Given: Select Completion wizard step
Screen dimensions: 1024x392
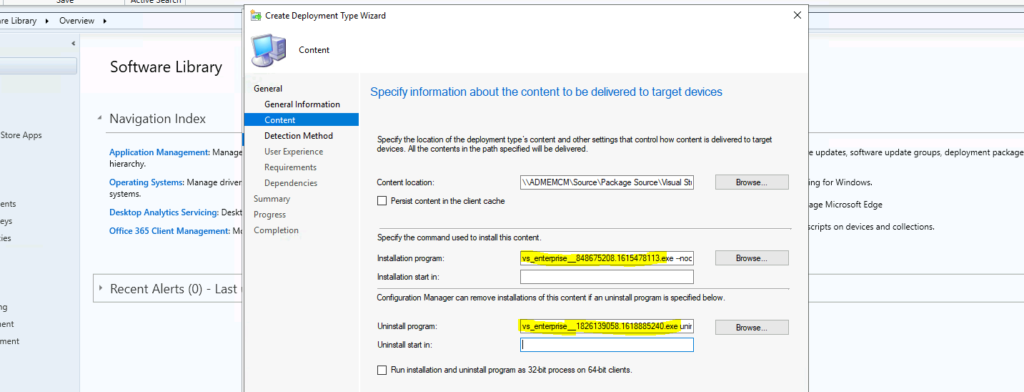Looking at the screenshot, I should tap(276, 230).
